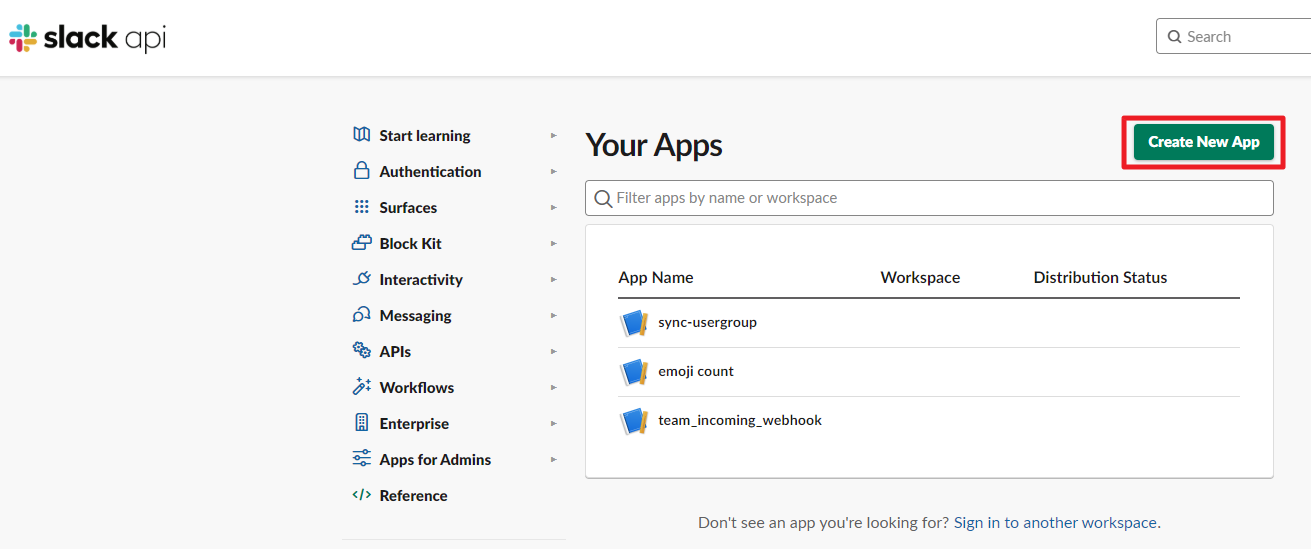The width and height of the screenshot is (1311, 549).
Task: Click the magnifier in the filter apps field
Action: click(603, 198)
